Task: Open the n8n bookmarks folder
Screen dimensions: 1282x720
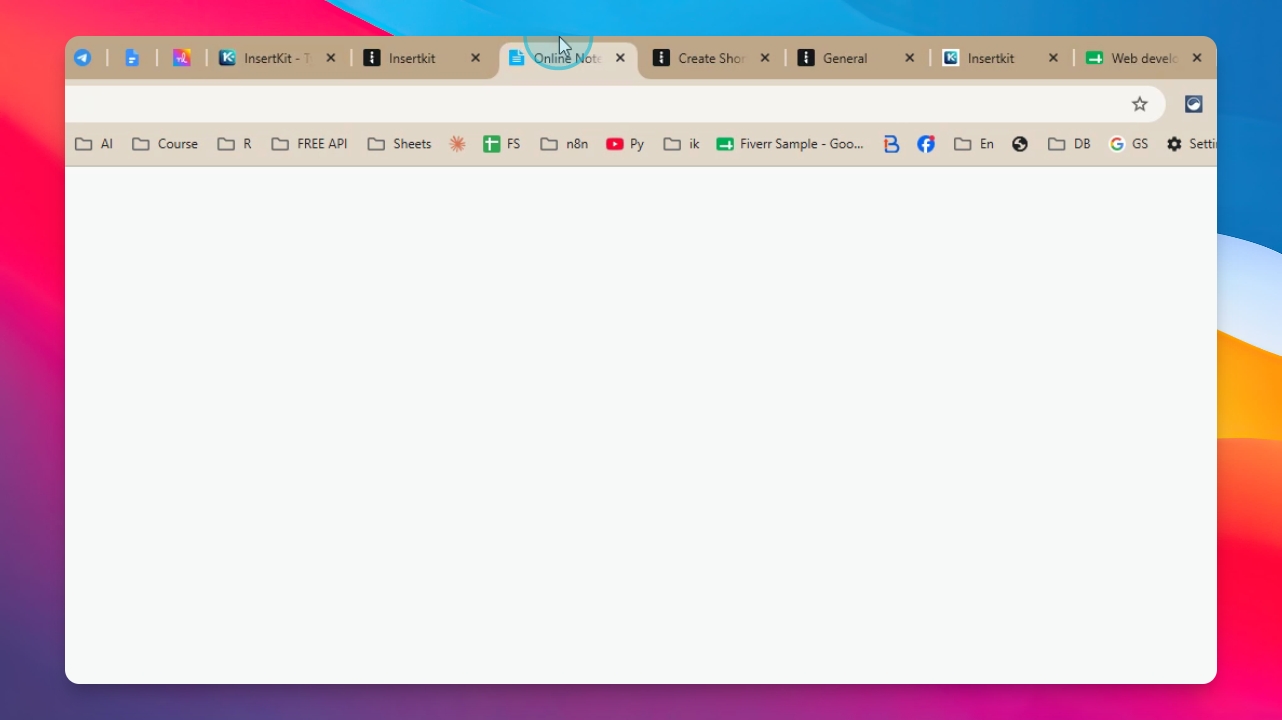Action: [564, 144]
